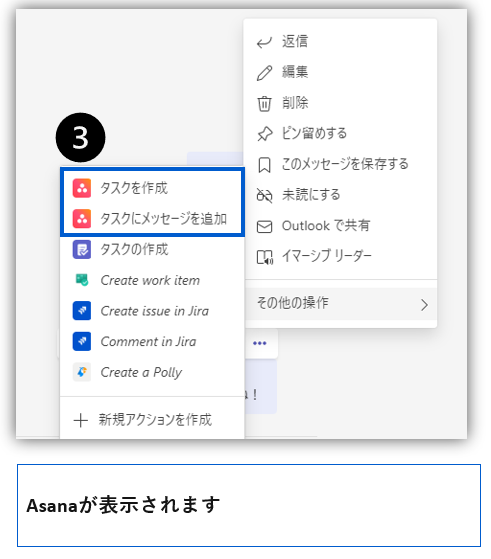Viewport: 491px width, 559px height.
Task: Click the Asana icon next to タスクを作成
Action: tap(82, 188)
